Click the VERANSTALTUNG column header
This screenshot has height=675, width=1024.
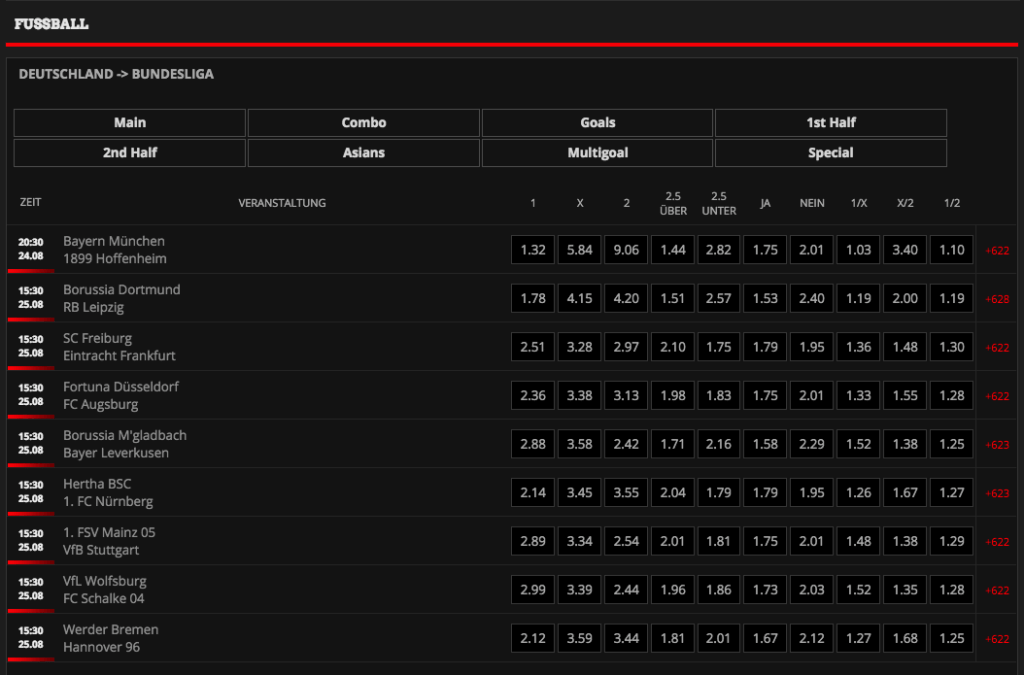282,203
